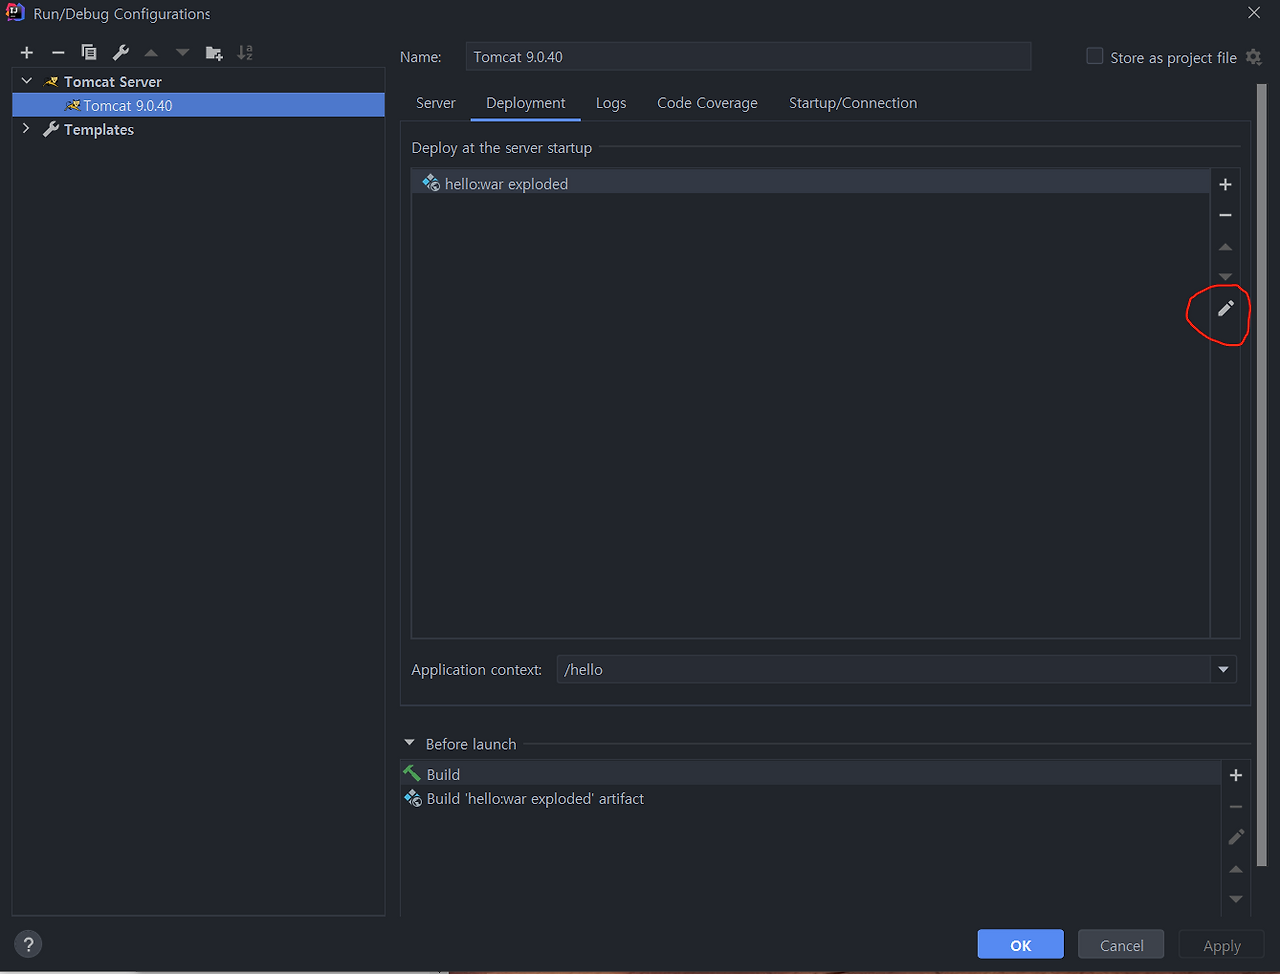Image resolution: width=1280 pixels, height=974 pixels.
Task: Add a new artifact to deploy
Action: [x=1225, y=184]
